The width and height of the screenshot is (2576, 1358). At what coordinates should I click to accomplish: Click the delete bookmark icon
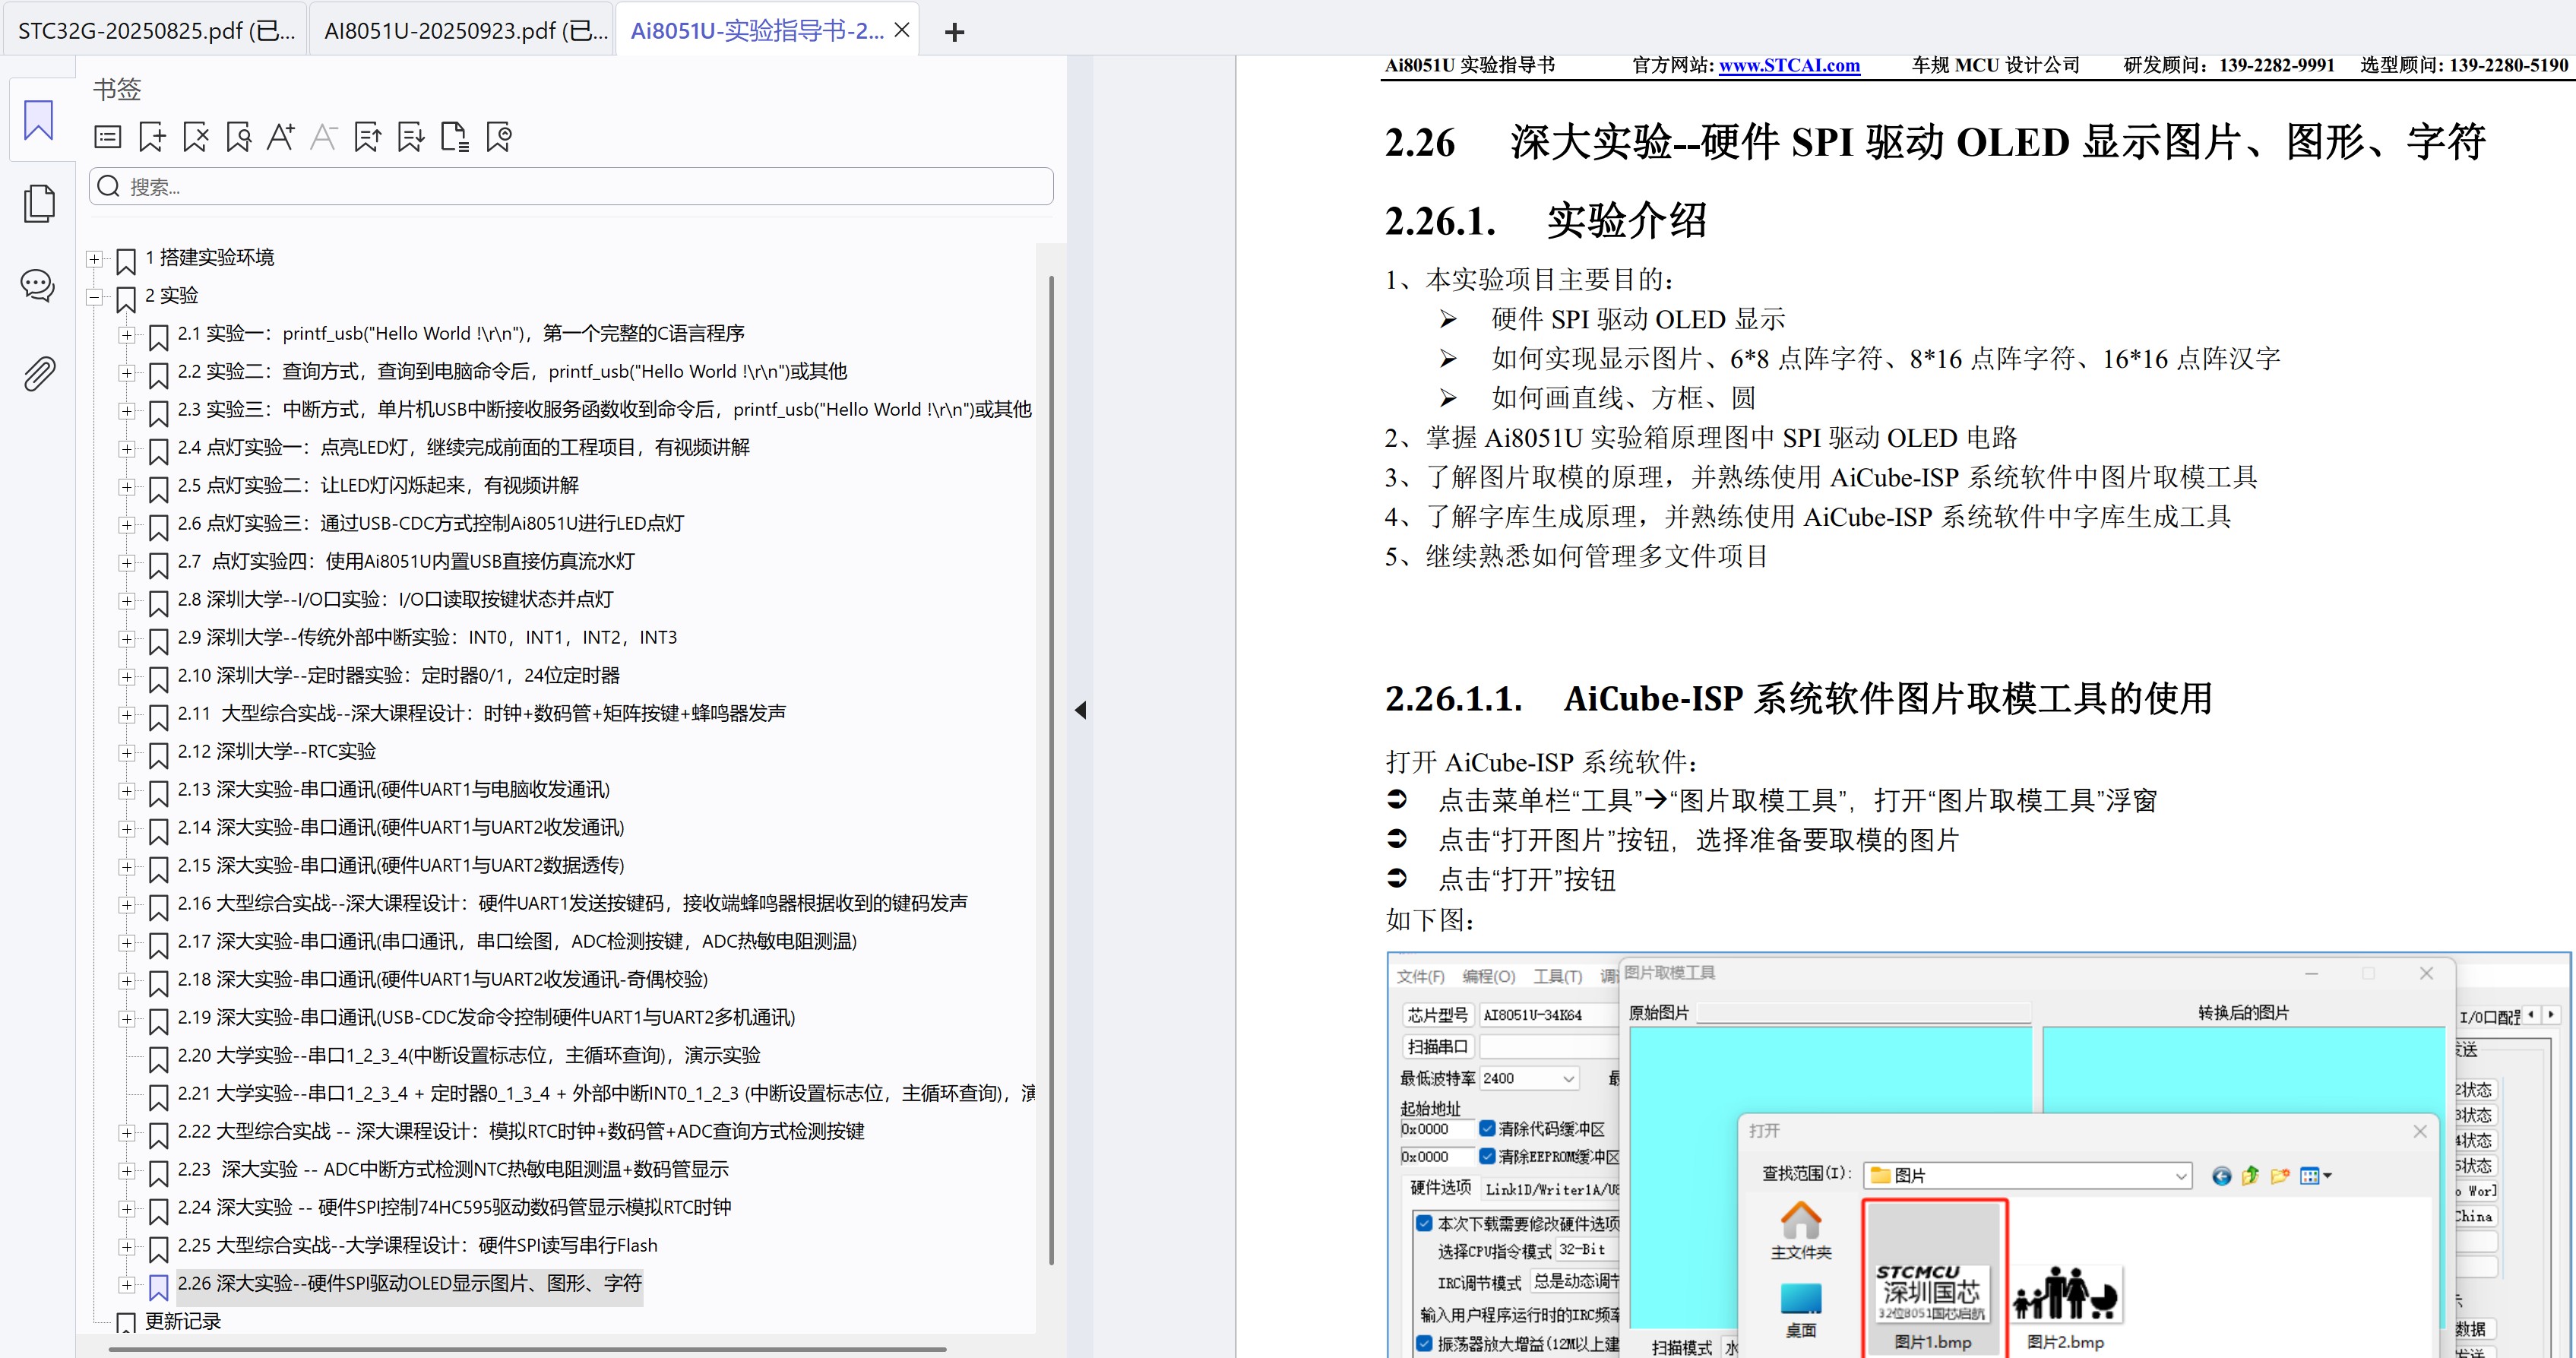[196, 137]
